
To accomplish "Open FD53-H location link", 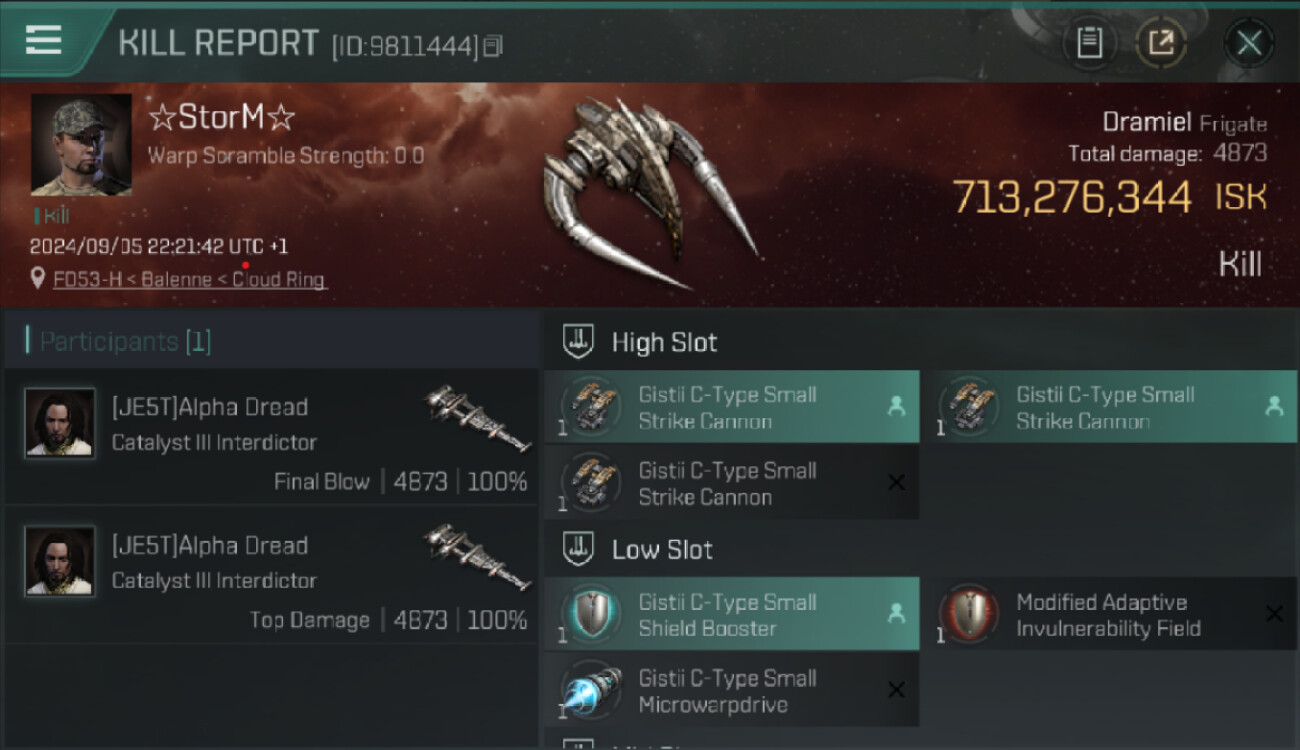I will 190,280.
